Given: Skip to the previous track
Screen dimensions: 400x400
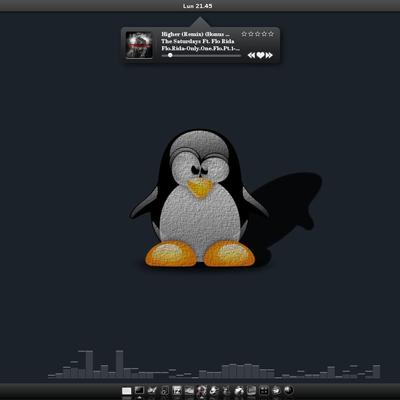Looking at the screenshot, I should tap(251, 55).
